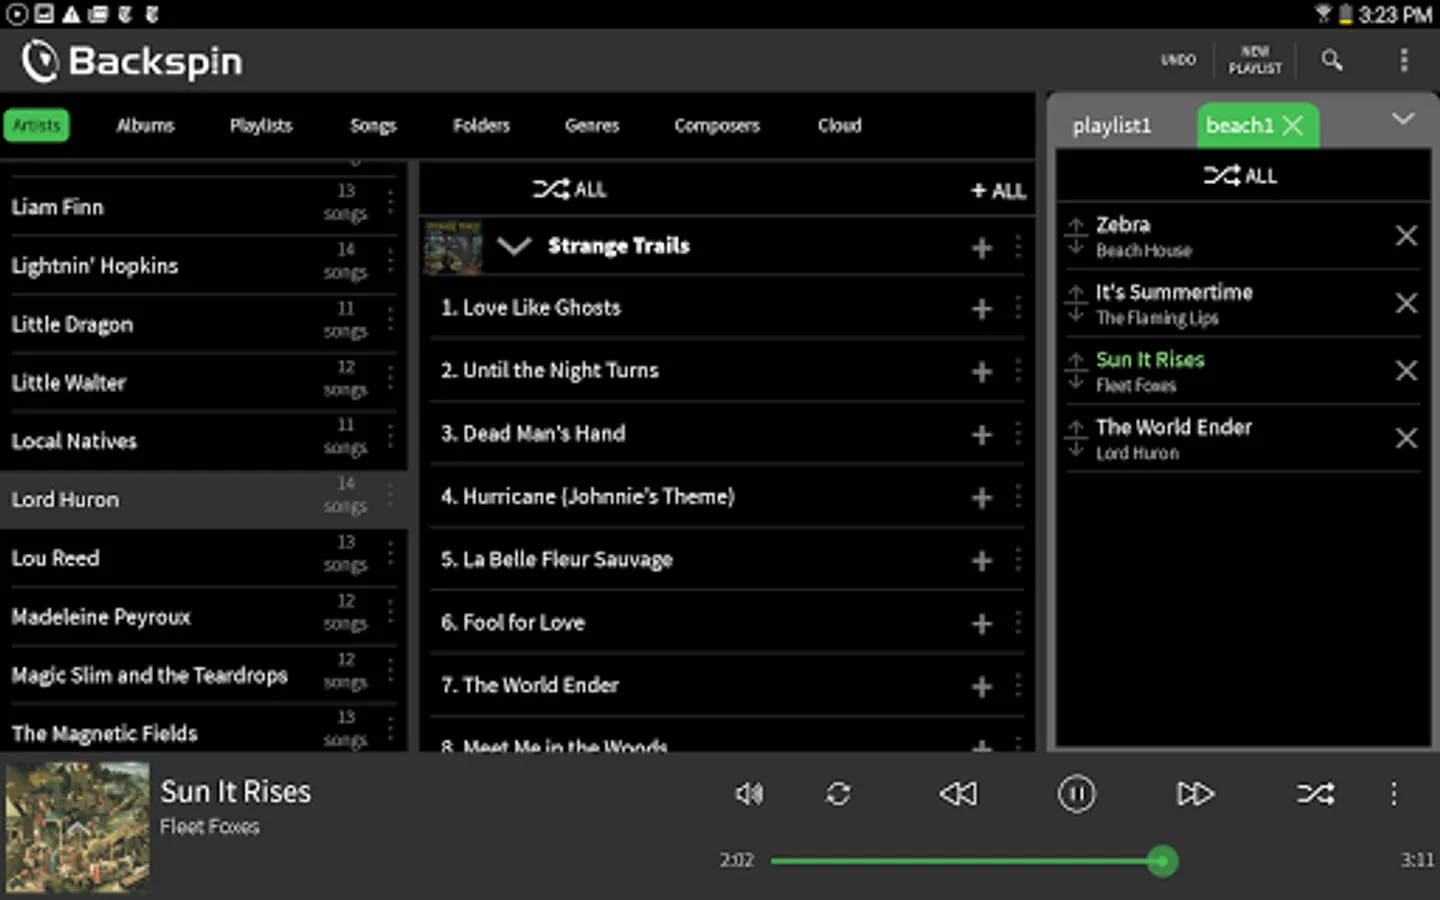Open Strange Trails album cover thumbnail
This screenshot has width=1440, height=900.
453,247
